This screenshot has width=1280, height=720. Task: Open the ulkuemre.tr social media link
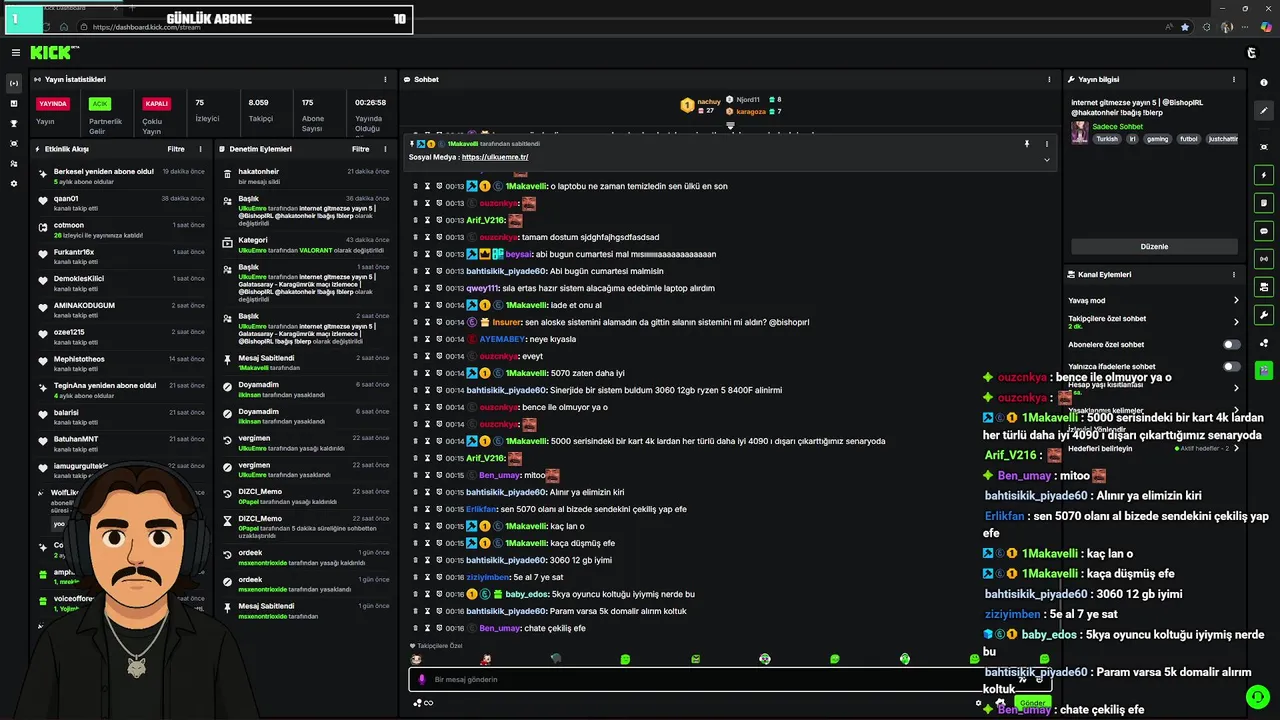pyautogui.click(x=495, y=157)
